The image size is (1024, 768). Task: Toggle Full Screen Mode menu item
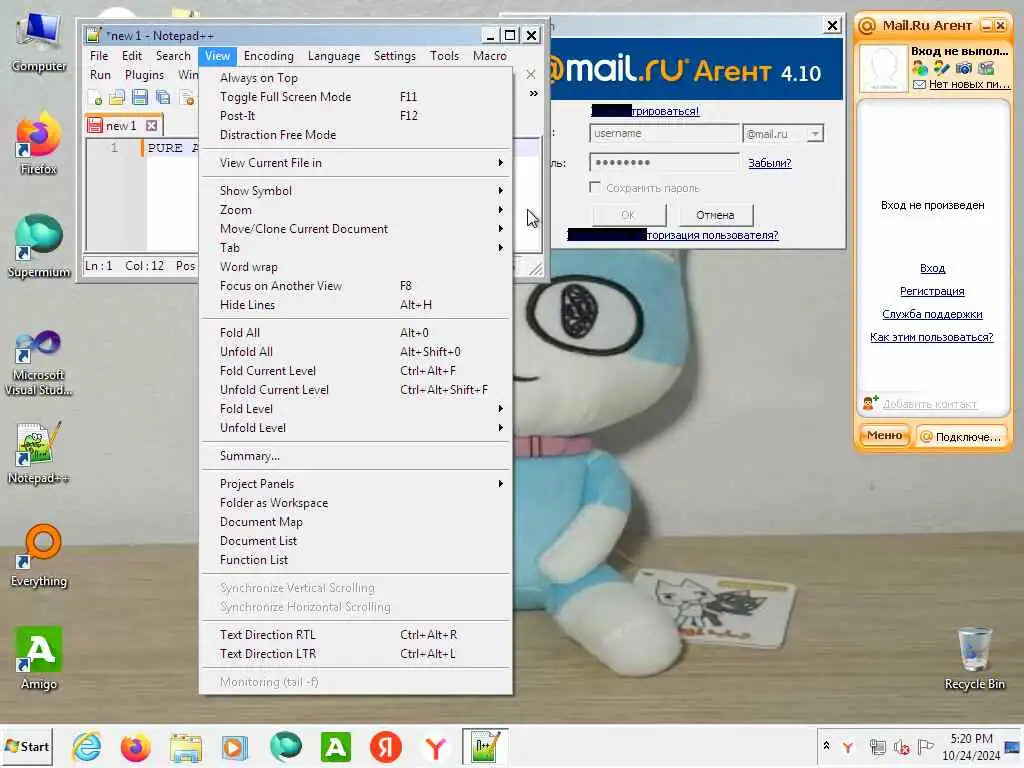tap(355, 97)
